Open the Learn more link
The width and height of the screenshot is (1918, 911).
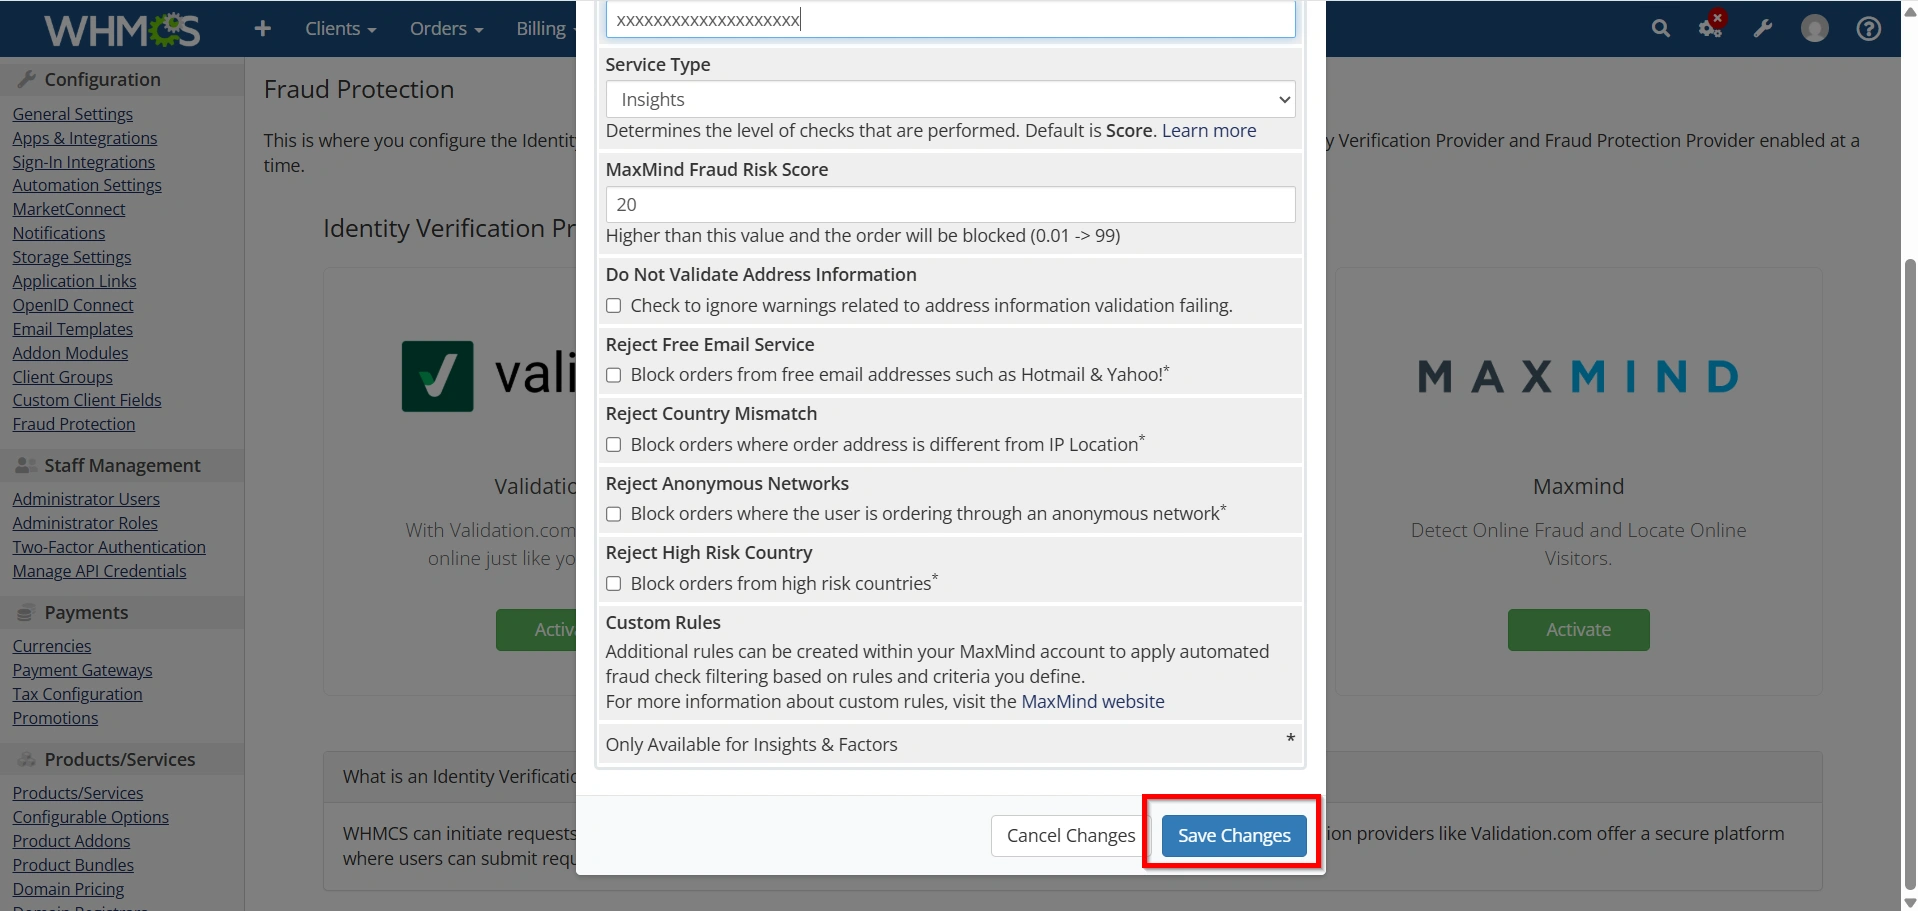coord(1209,131)
